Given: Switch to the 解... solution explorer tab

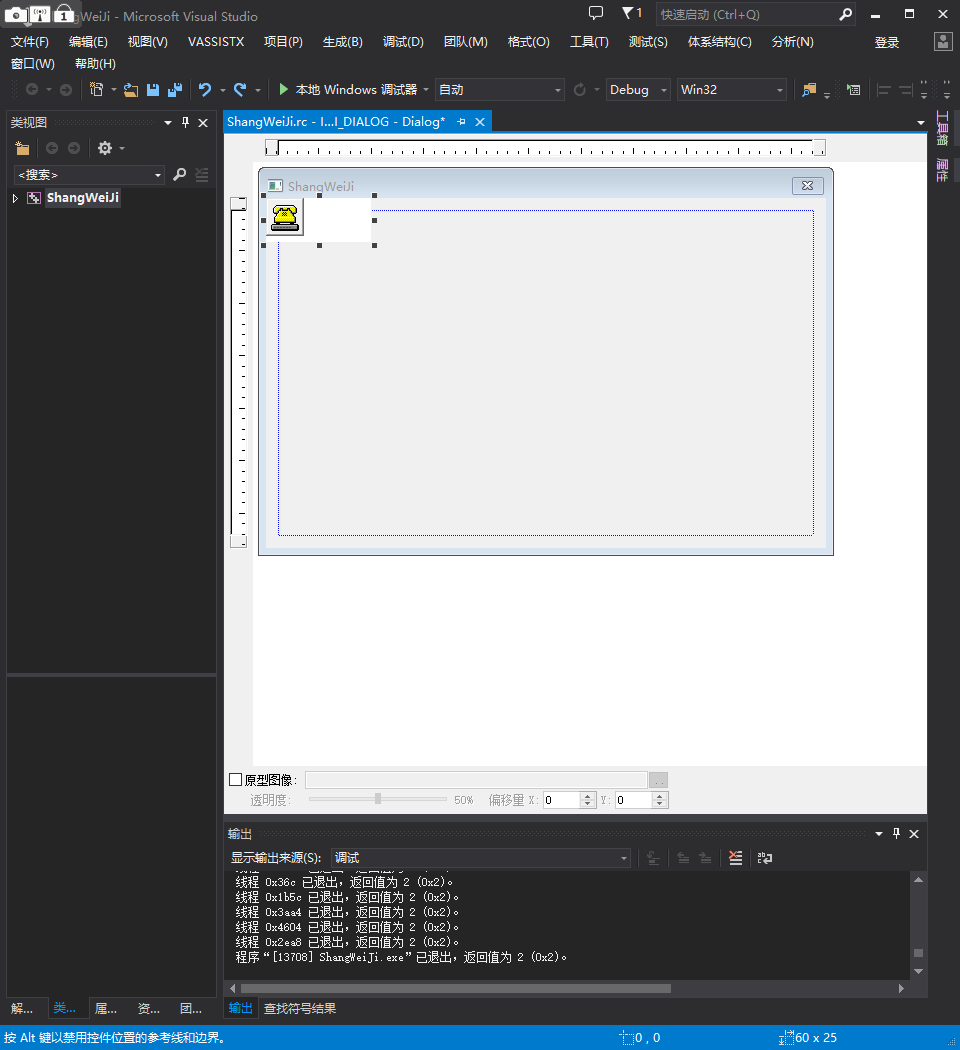Looking at the screenshot, I should pos(22,1008).
